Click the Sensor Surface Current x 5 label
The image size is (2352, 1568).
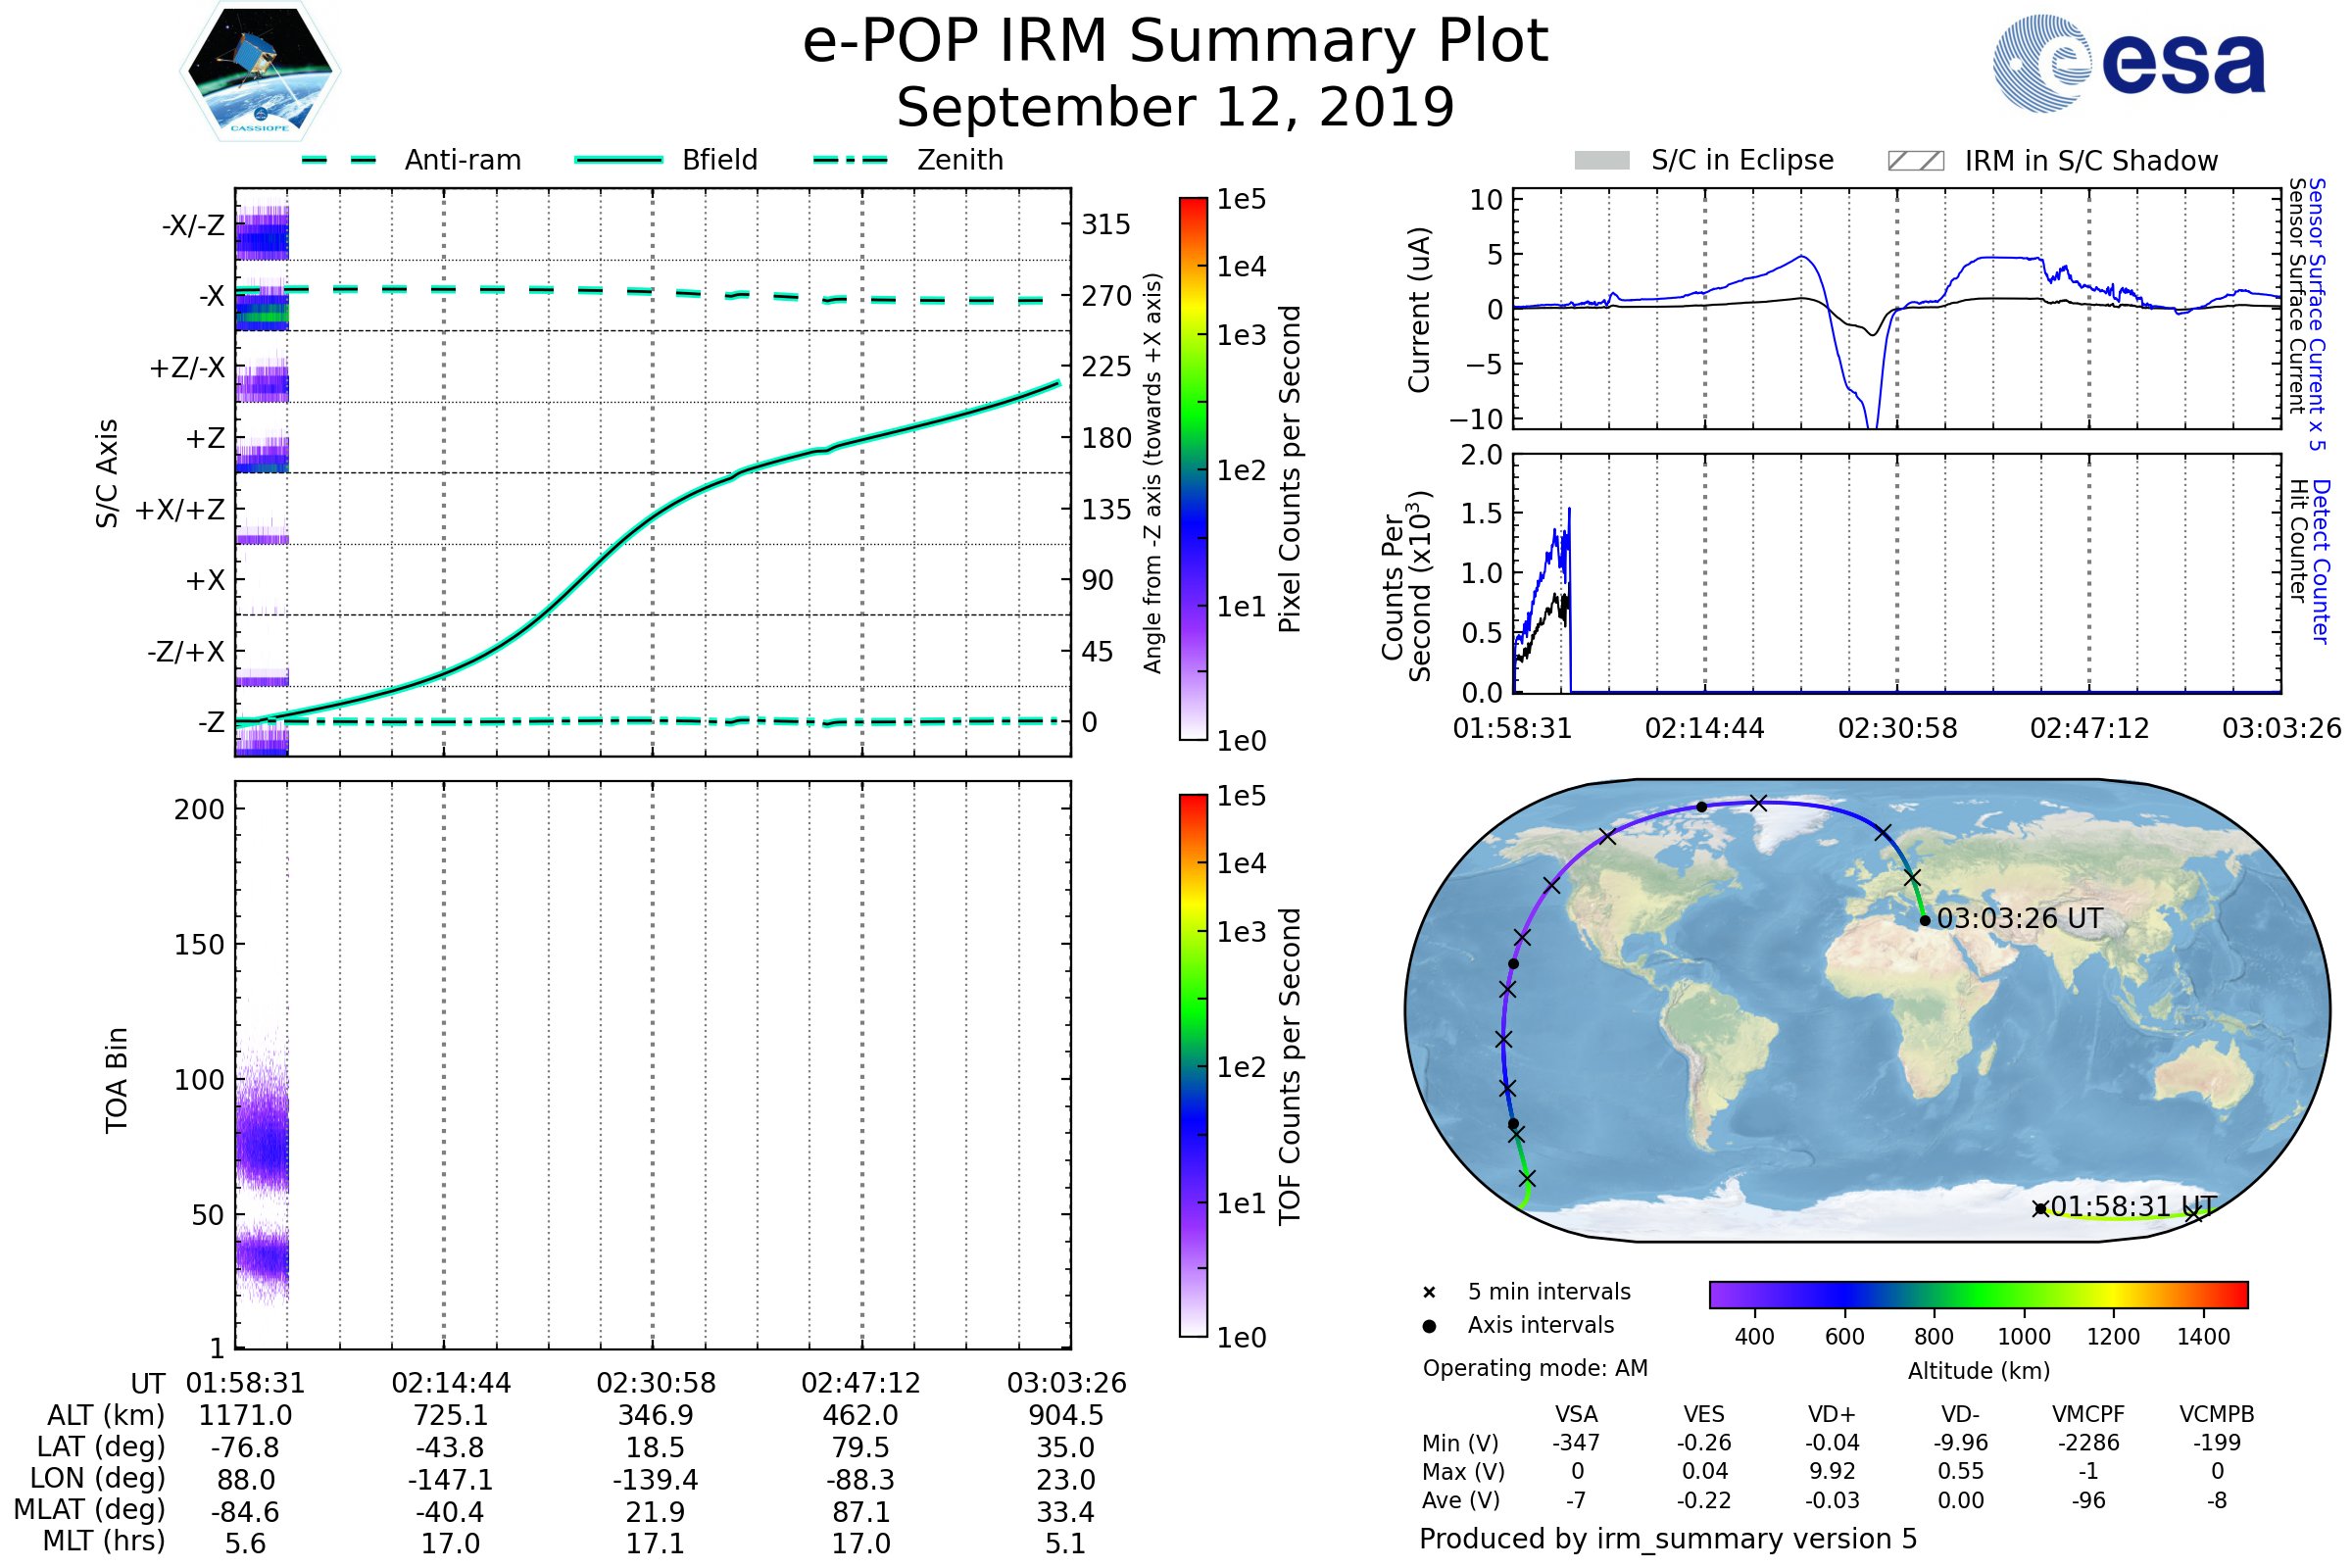(2316, 314)
